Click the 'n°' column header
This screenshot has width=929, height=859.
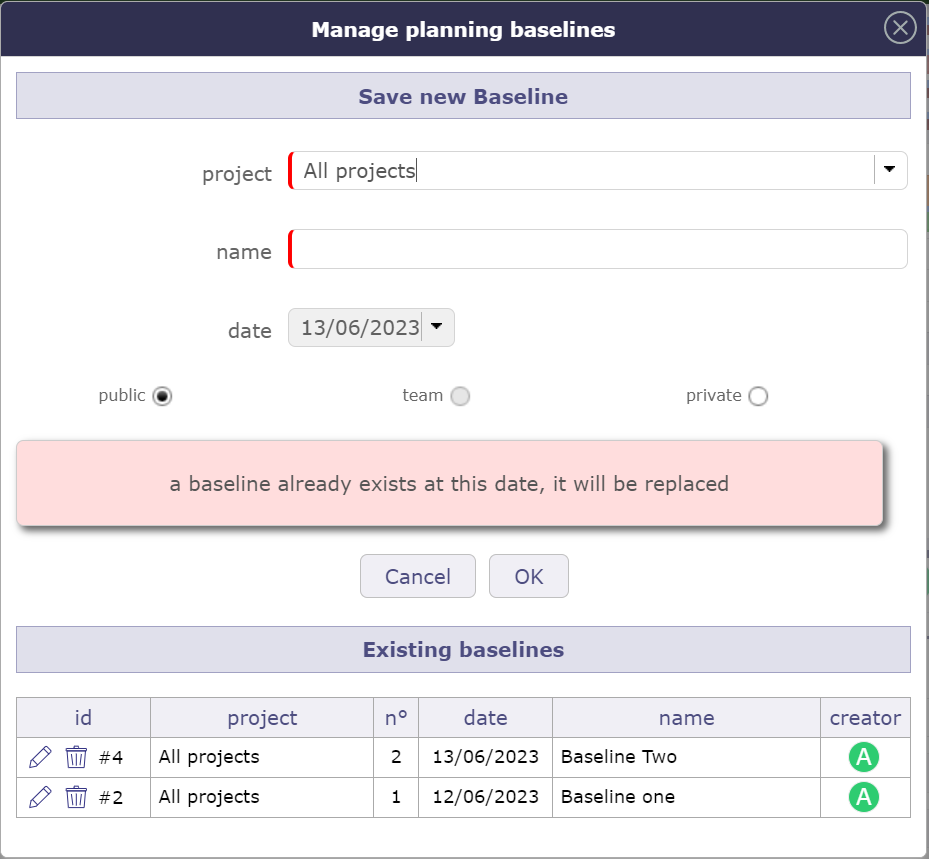(x=396, y=718)
